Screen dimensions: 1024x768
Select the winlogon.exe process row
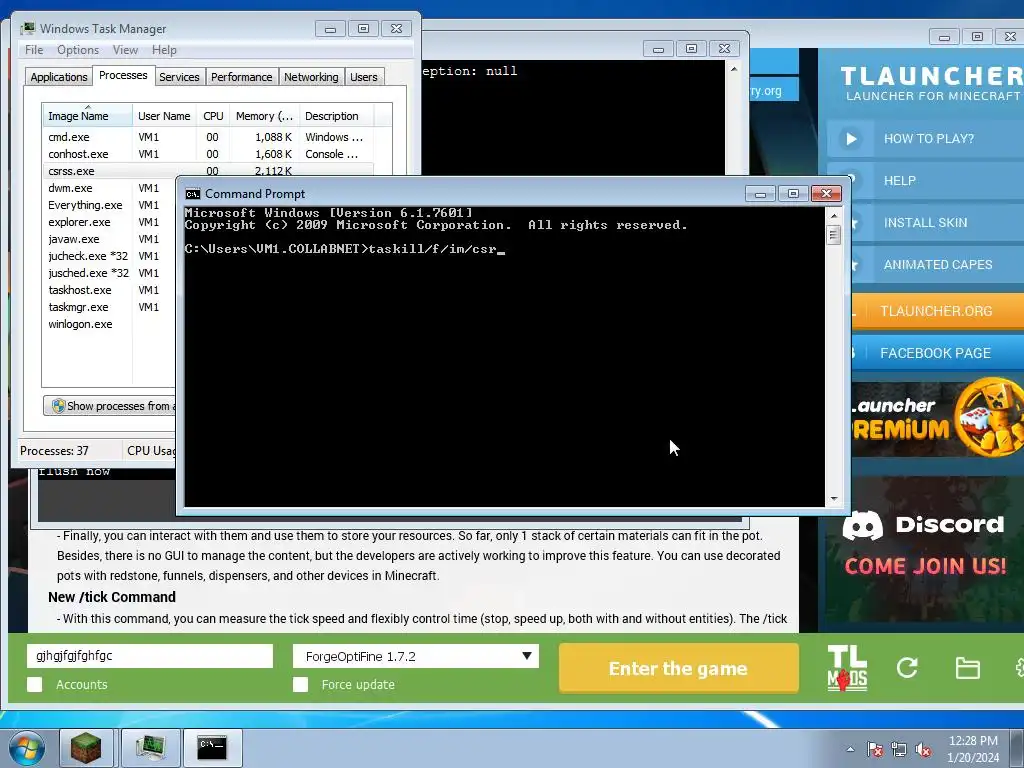point(110,324)
